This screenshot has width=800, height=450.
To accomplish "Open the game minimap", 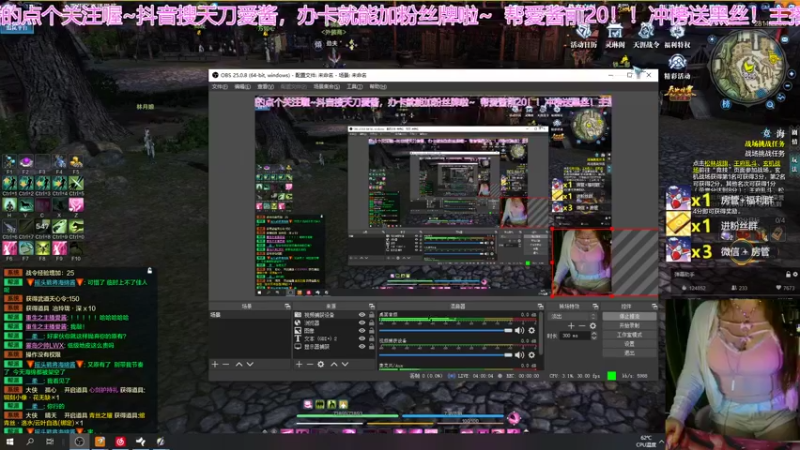I will (748, 67).
